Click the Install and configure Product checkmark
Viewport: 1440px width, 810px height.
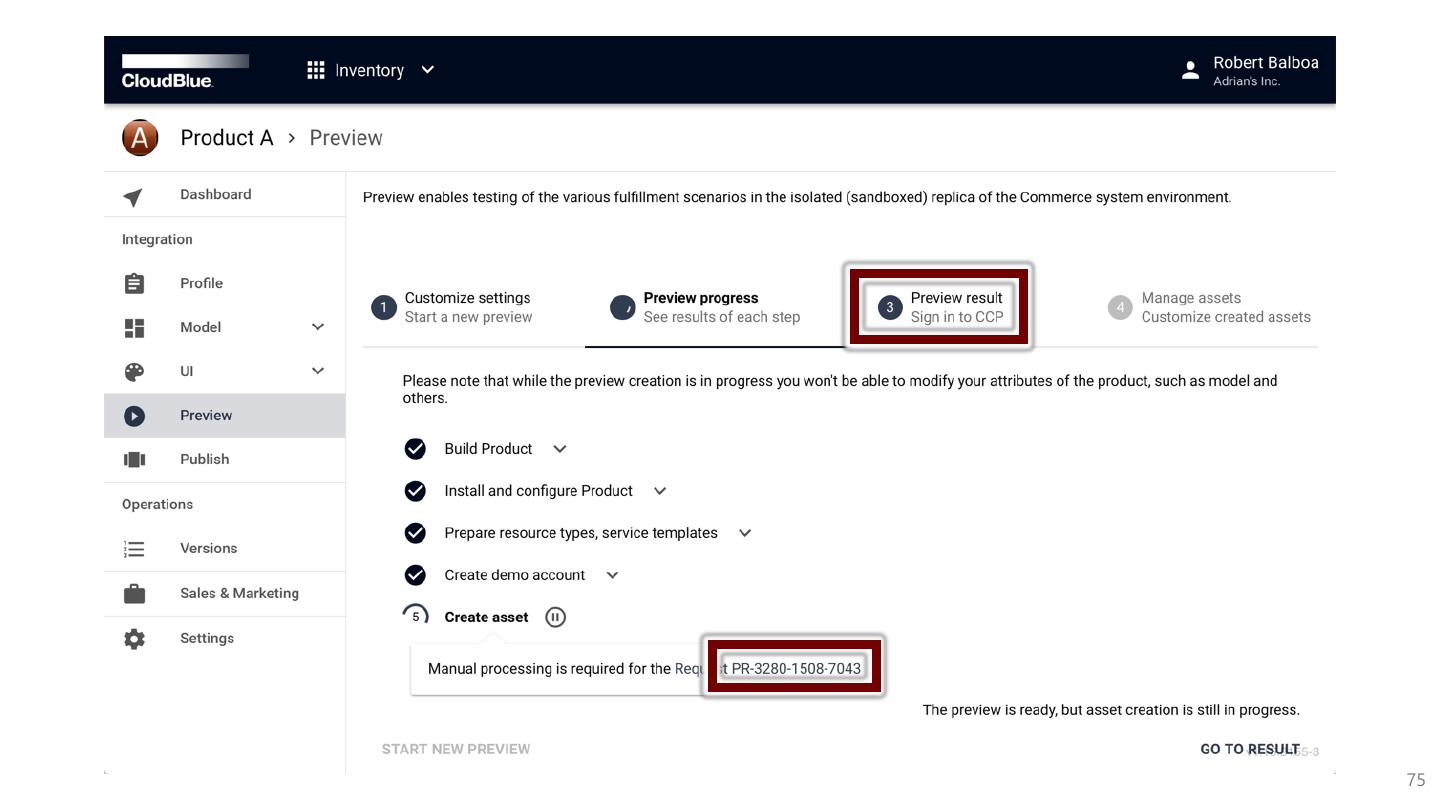coord(415,491)
